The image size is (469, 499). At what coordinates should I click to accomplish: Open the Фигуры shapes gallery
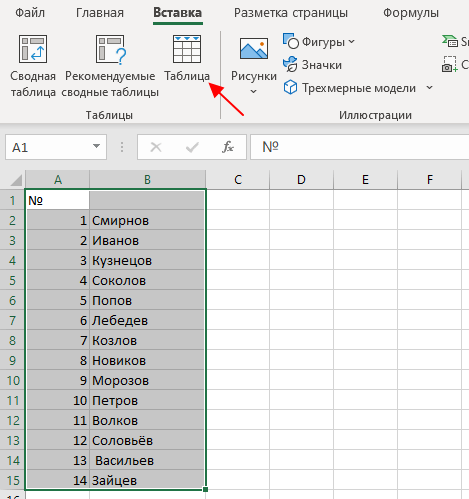tap(319, 42)
